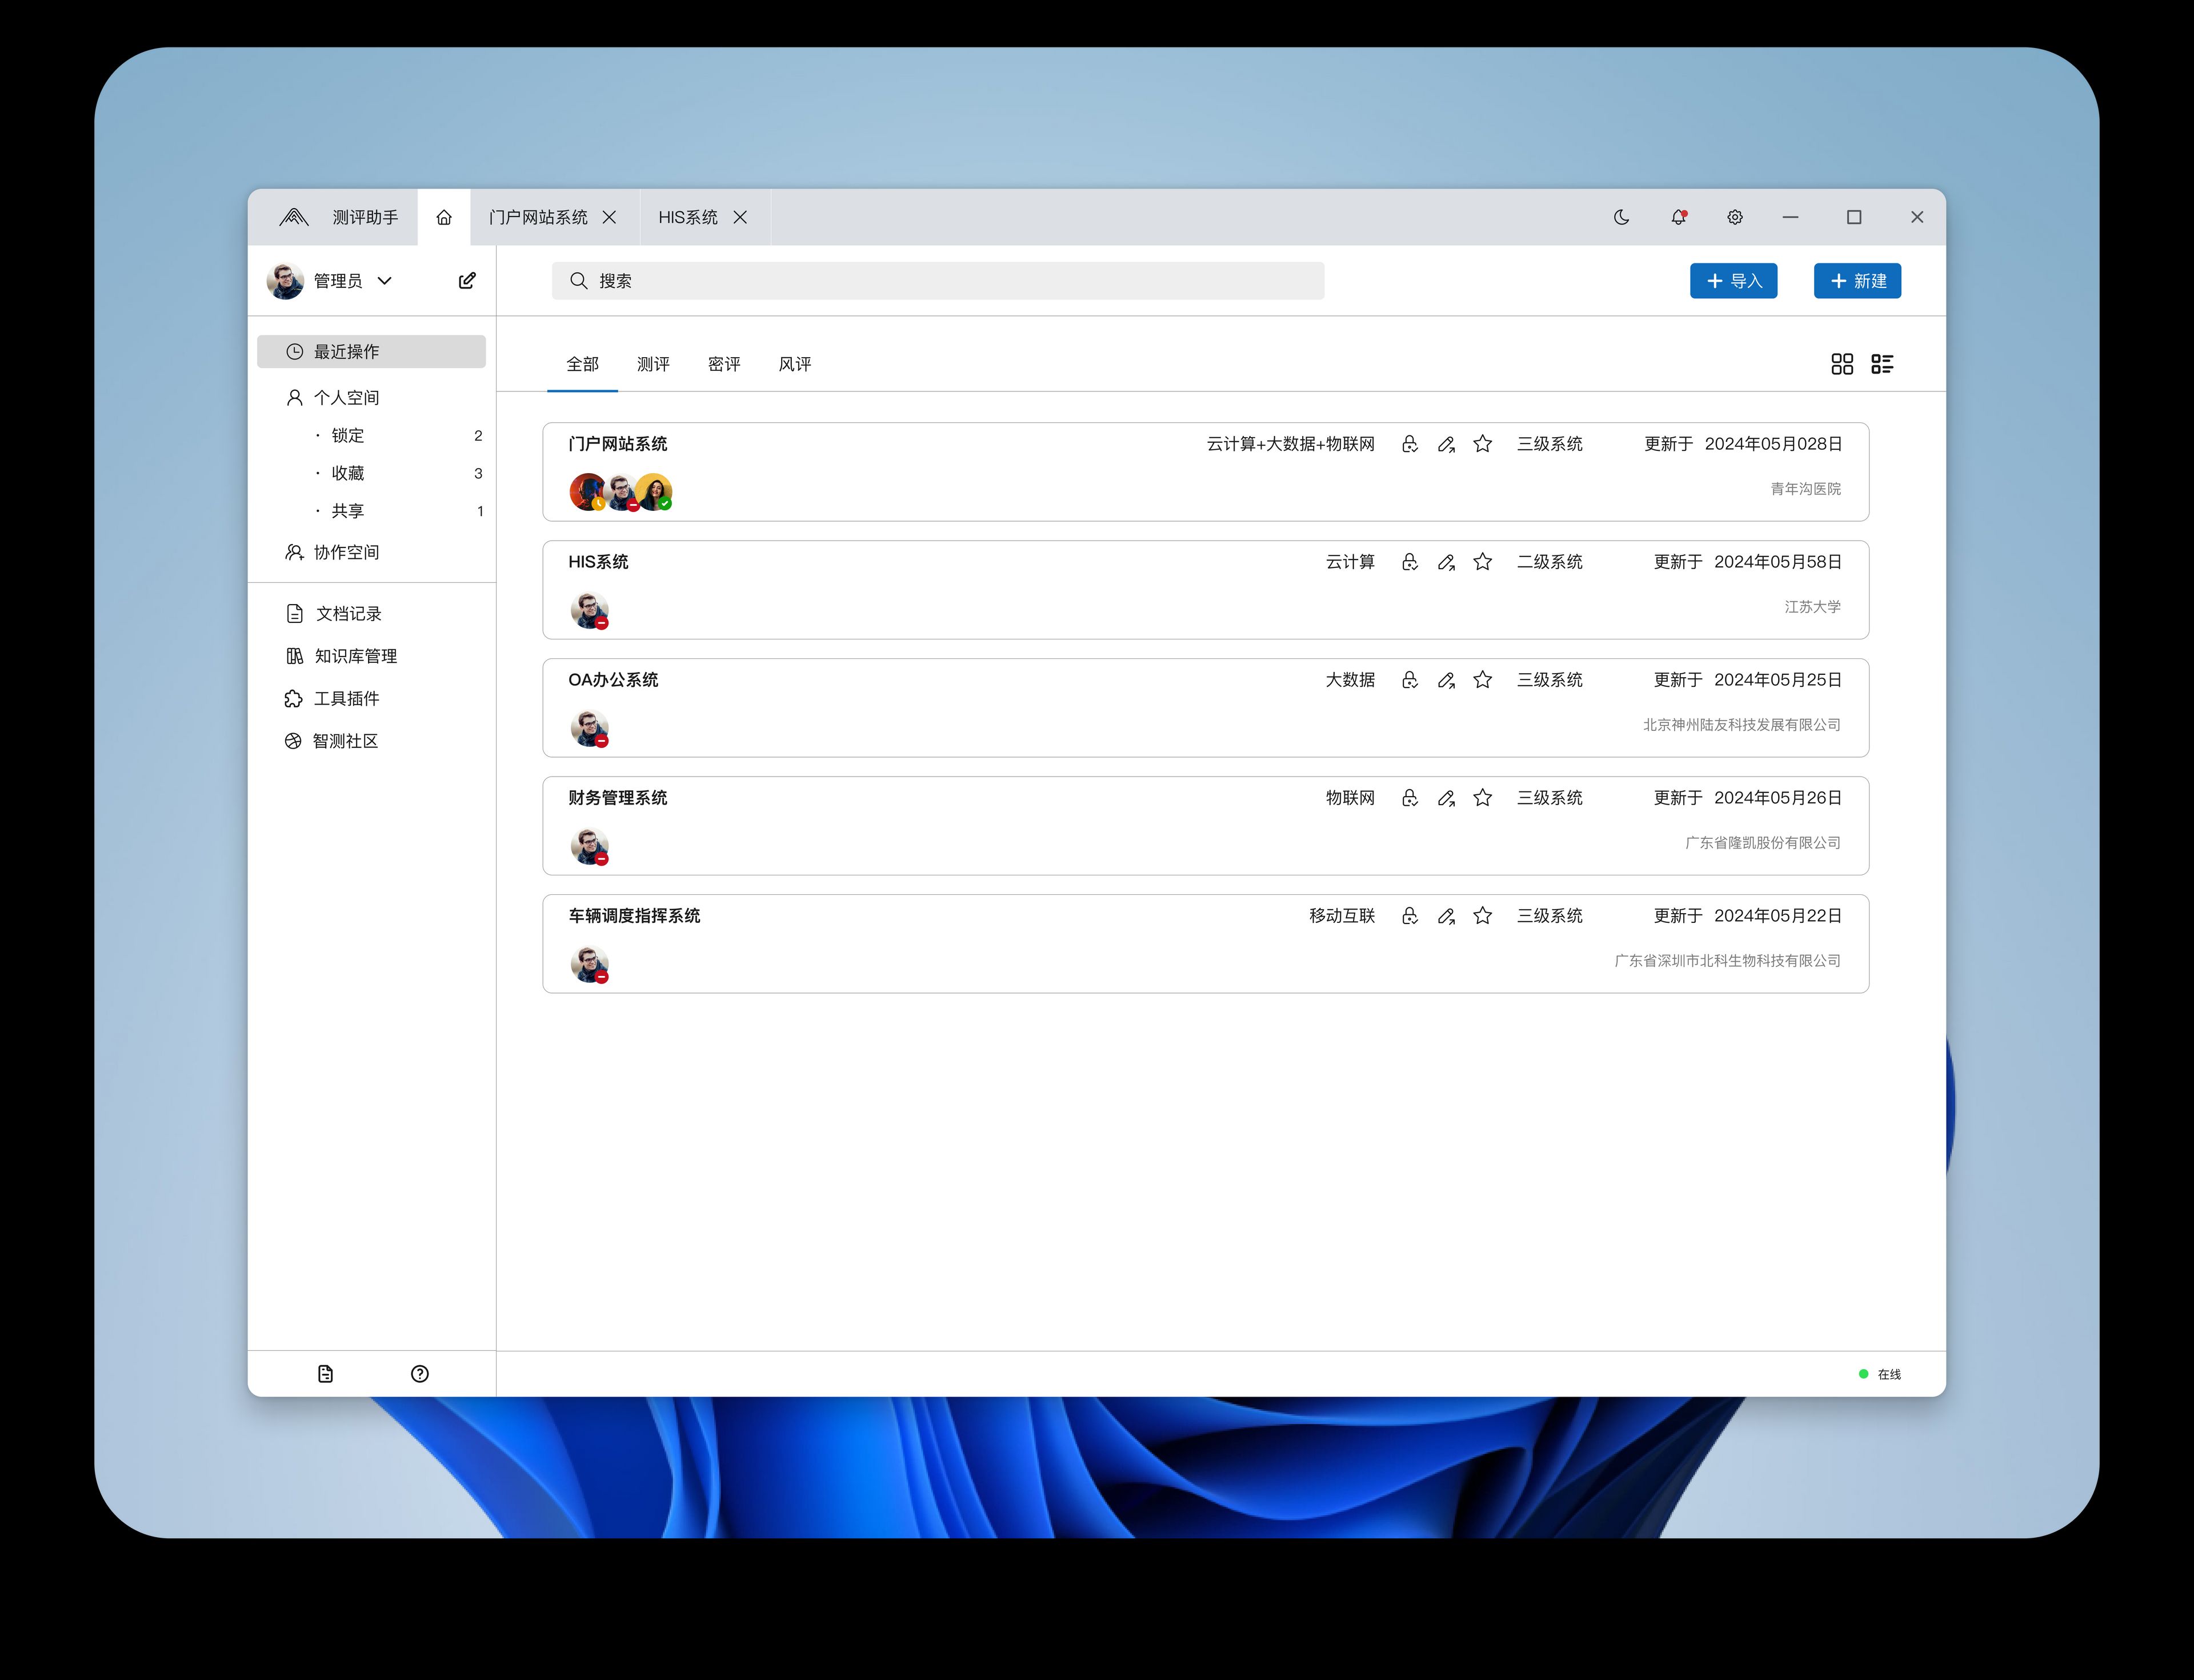Screen dimensions: 2194x1680
Task: Switch to grid view layout
Action: point(1842,364)
